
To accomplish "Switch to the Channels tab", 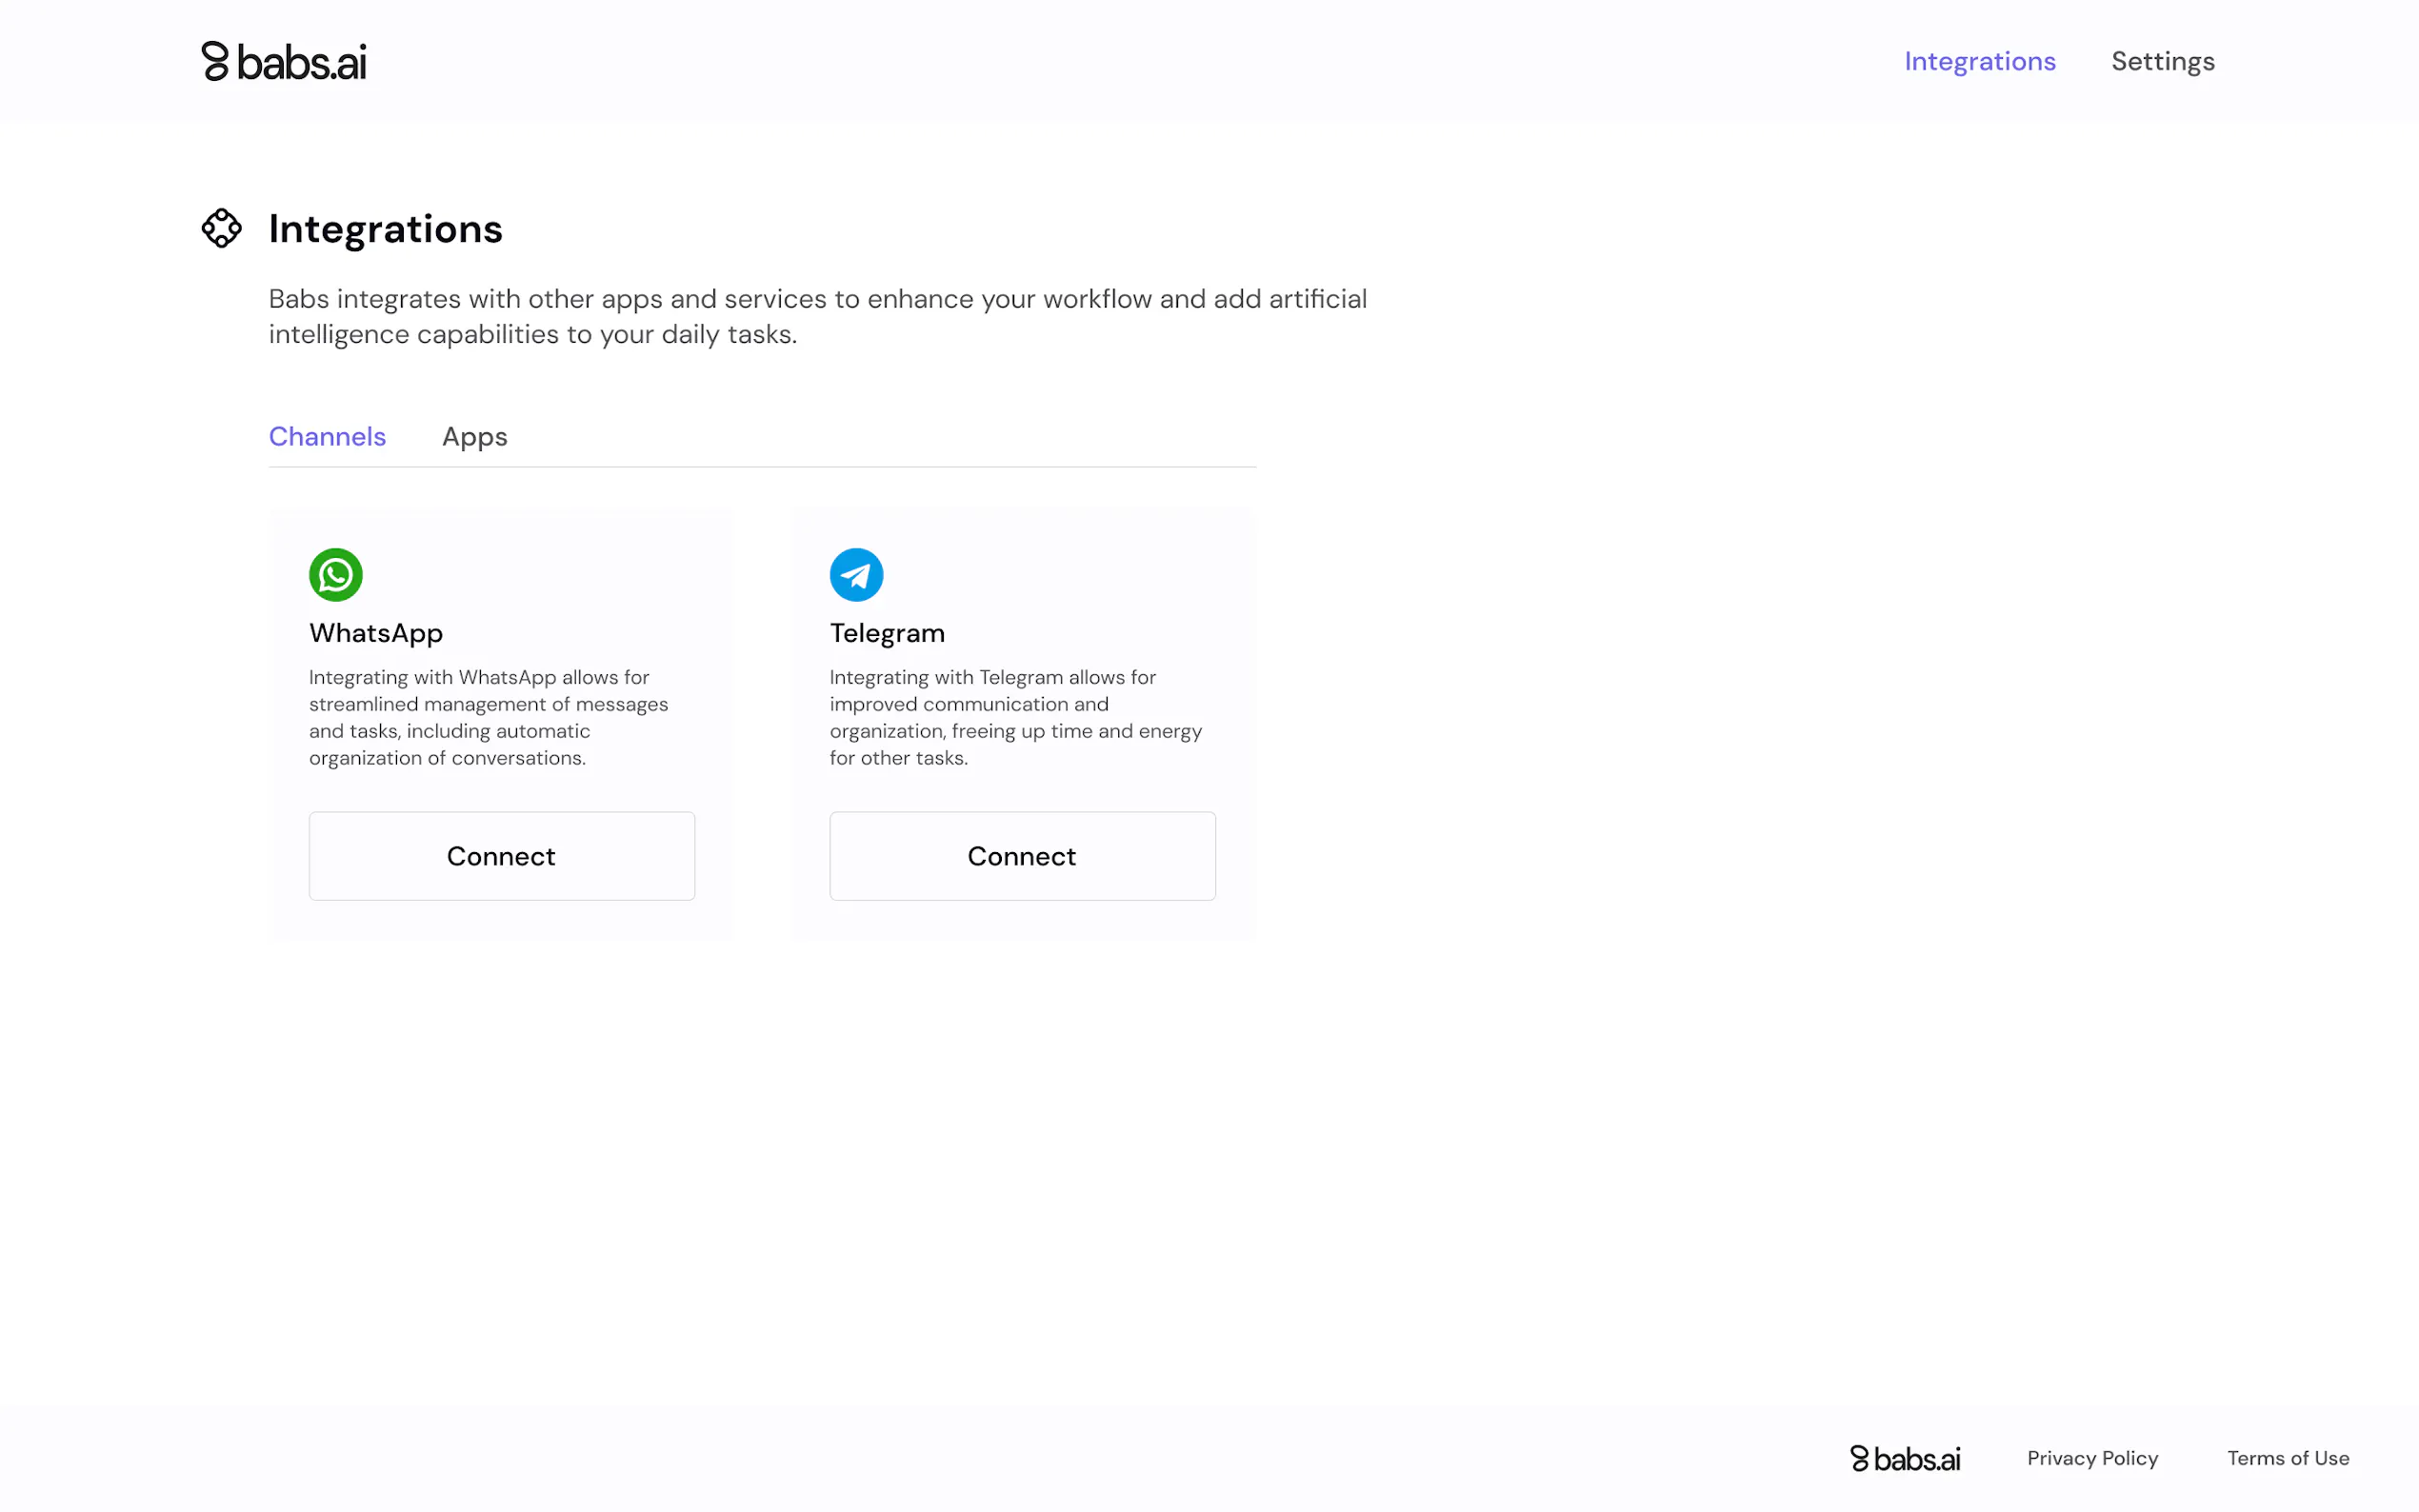I will point(327,437).
